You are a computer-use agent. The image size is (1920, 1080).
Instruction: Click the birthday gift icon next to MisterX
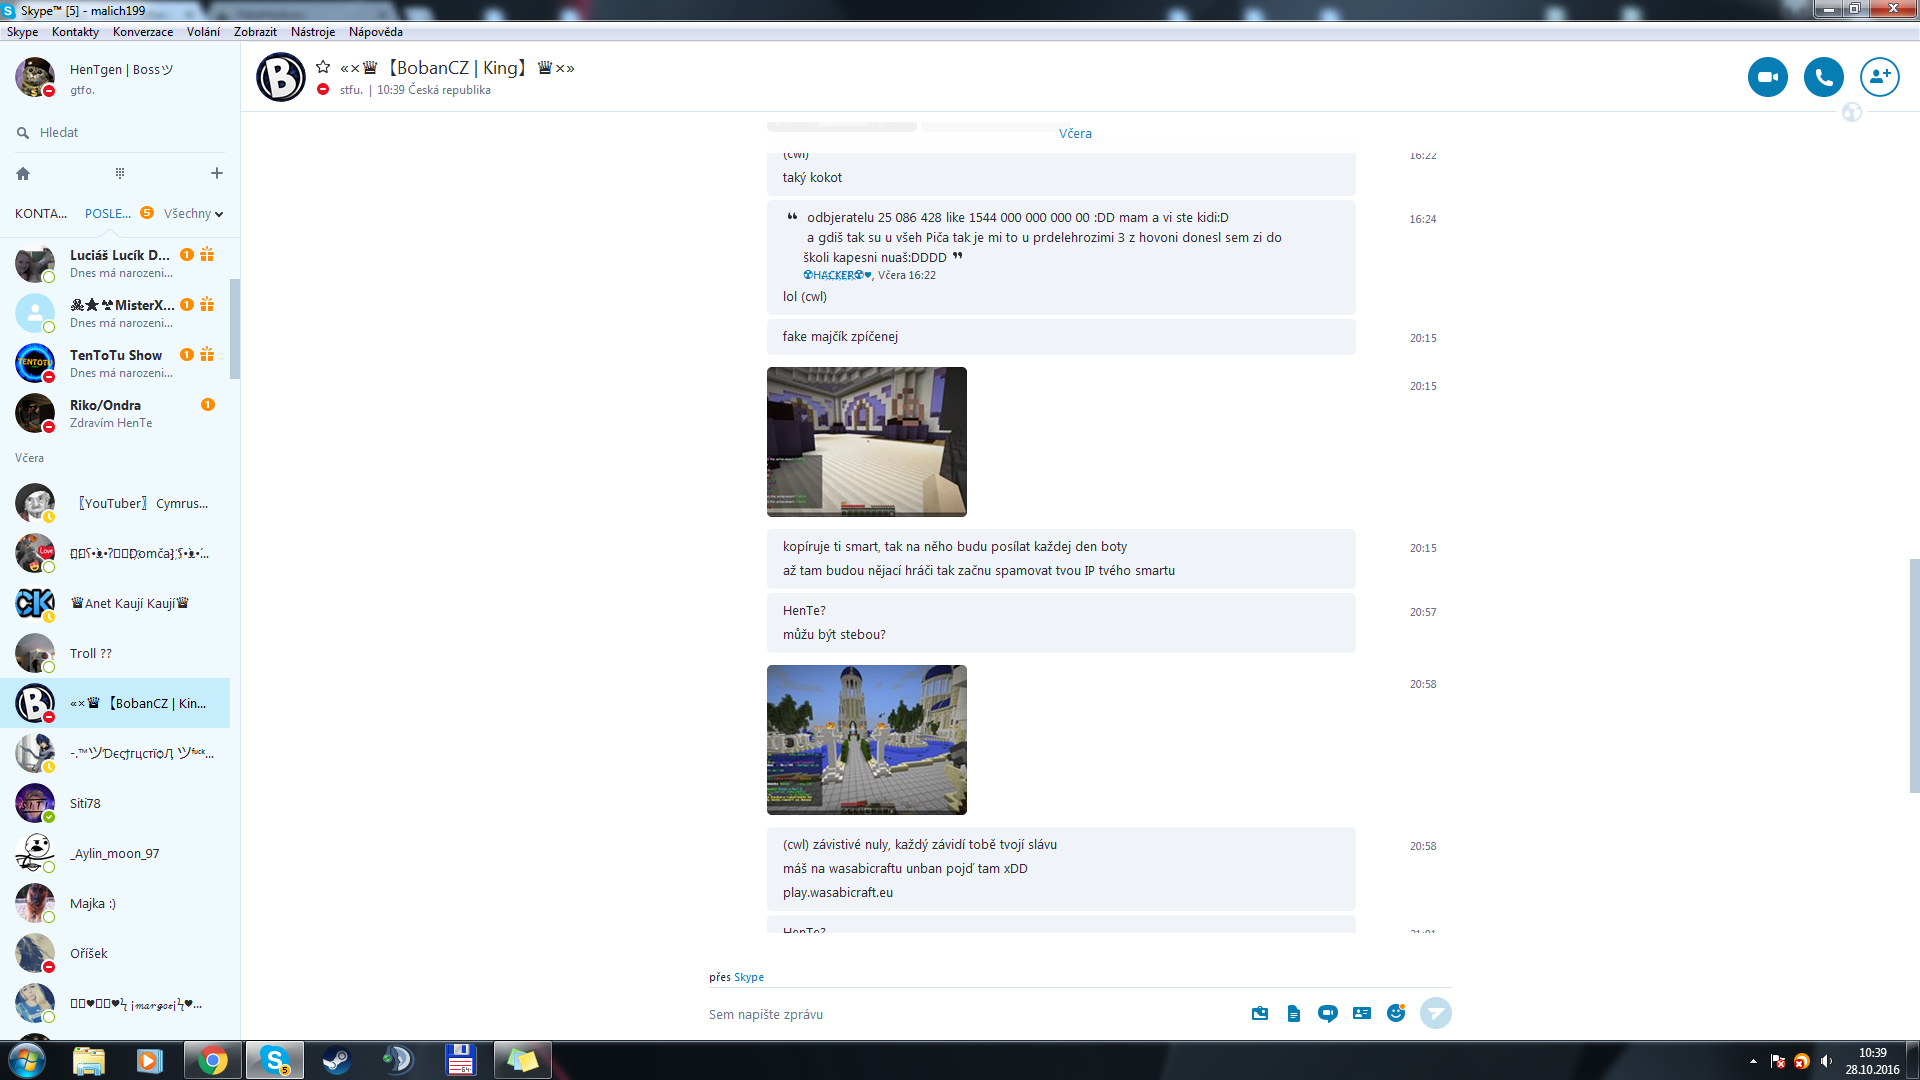click(207, 304)
